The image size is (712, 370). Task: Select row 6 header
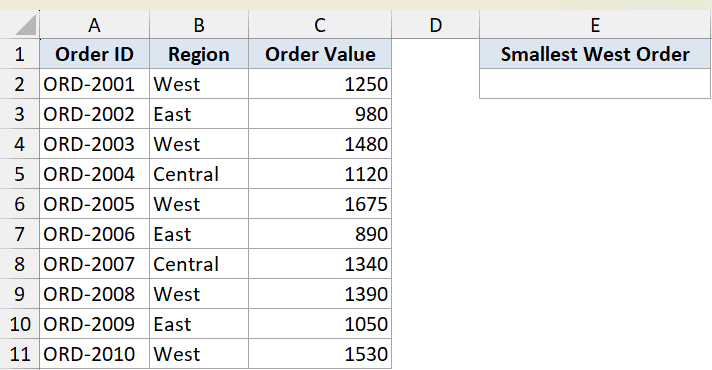pos(20,204)
